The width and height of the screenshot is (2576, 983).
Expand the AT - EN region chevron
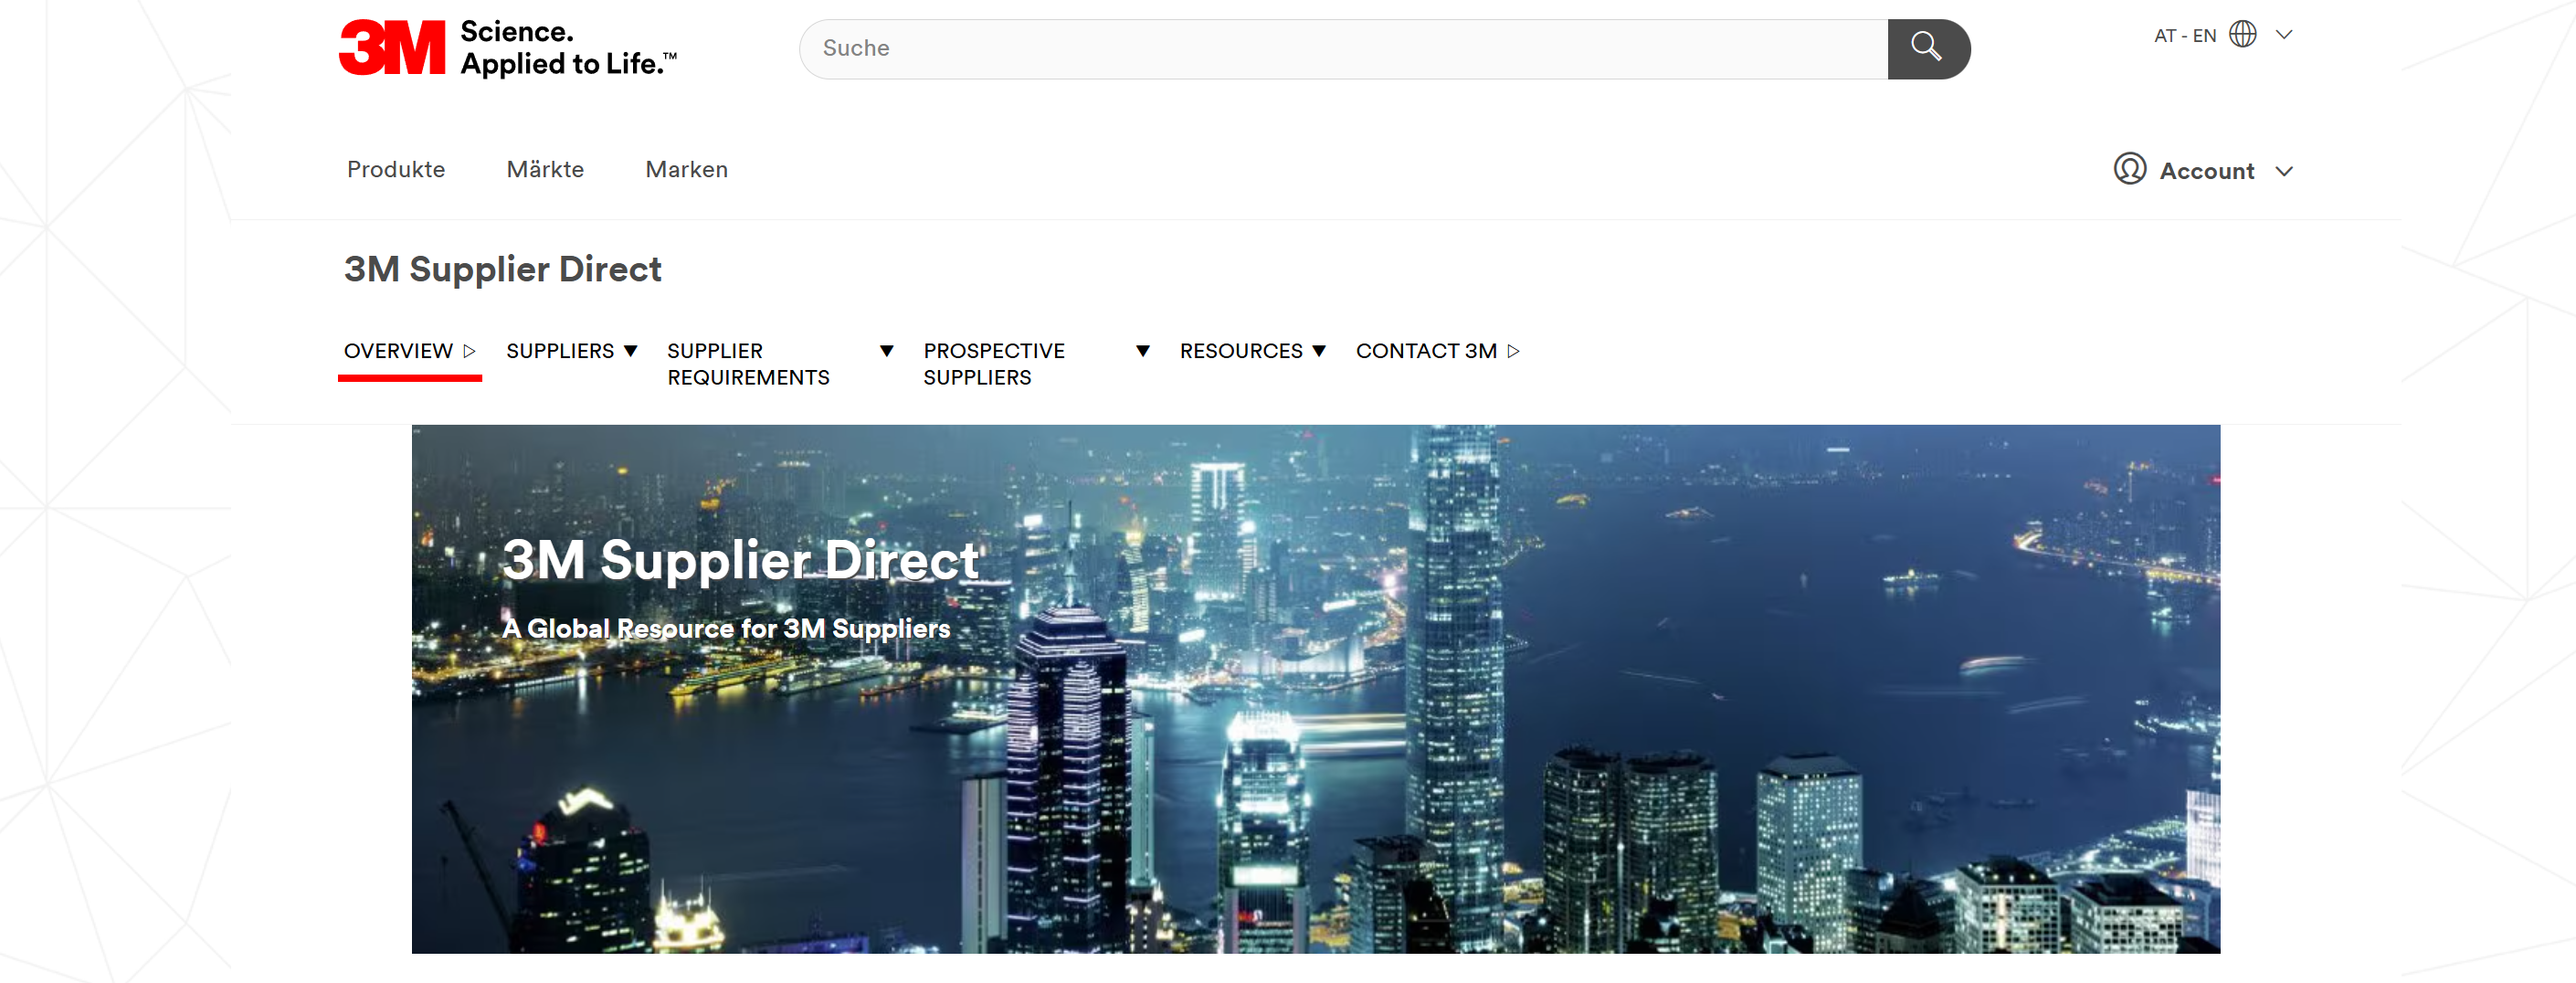(x=2284, y=35)
